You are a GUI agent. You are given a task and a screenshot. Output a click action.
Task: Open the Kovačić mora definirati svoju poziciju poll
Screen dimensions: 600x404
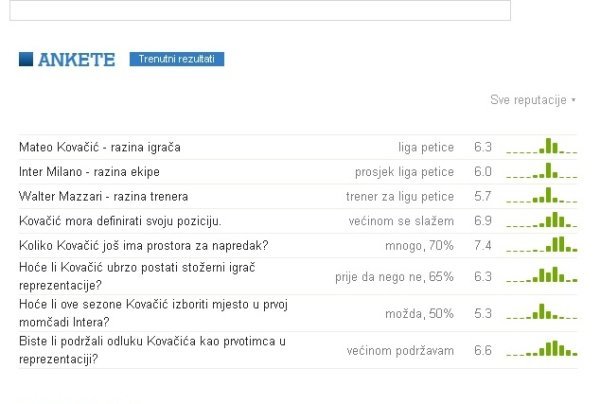pyautogui.click(x=120, y=220)
